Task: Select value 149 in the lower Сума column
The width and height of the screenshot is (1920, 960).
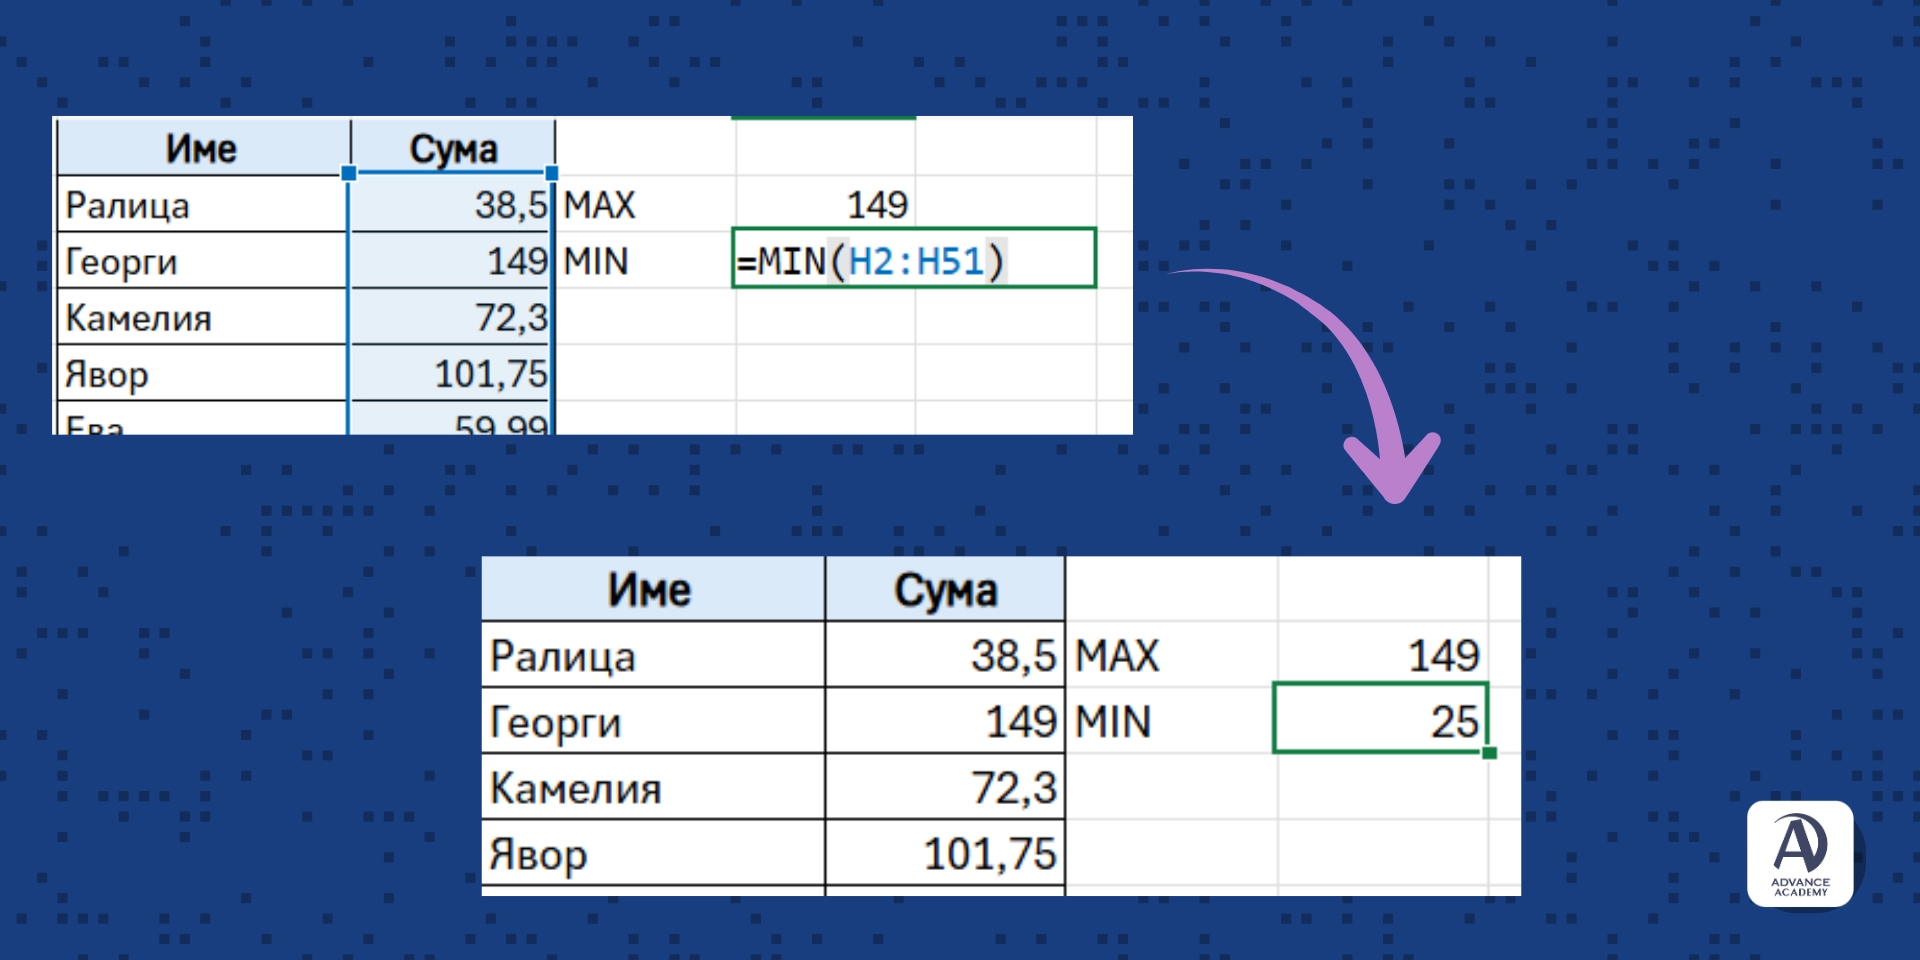Action: (x=1021, y=722)
